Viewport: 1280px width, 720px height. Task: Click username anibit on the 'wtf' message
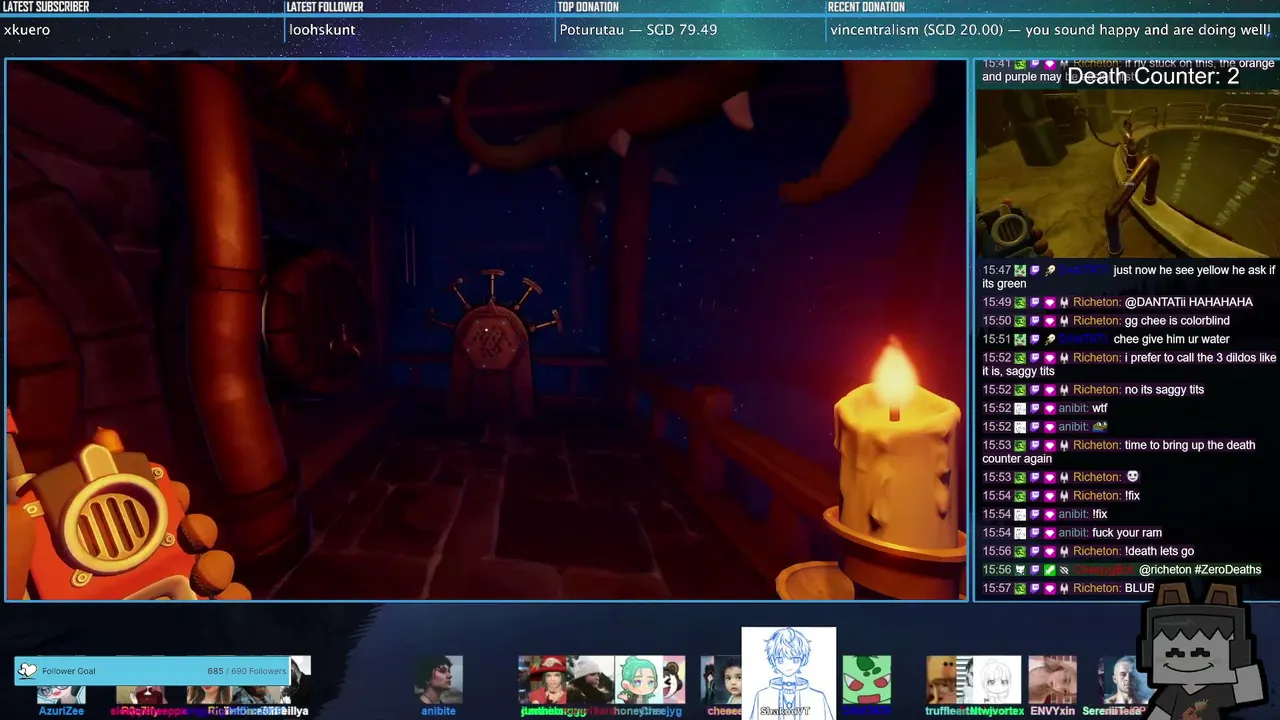click(x=1073, y=408)
